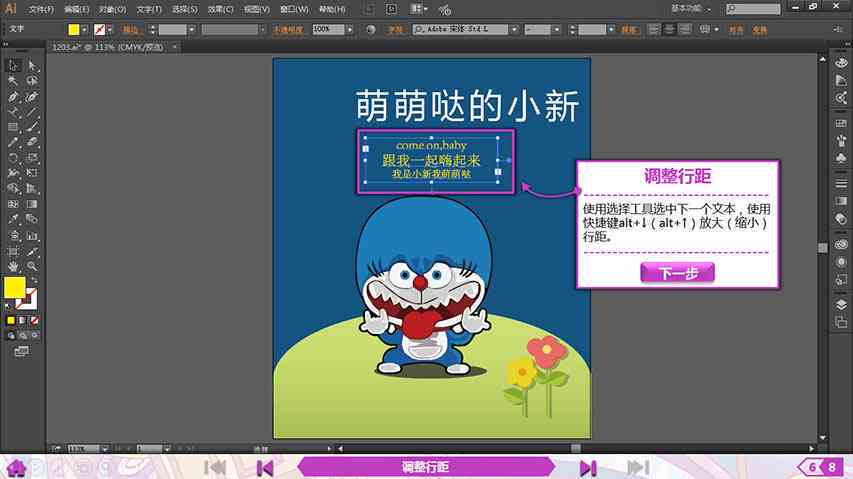Jump to the last tutorial step
The height and width of the screenshot is (479, 853).
638,467
